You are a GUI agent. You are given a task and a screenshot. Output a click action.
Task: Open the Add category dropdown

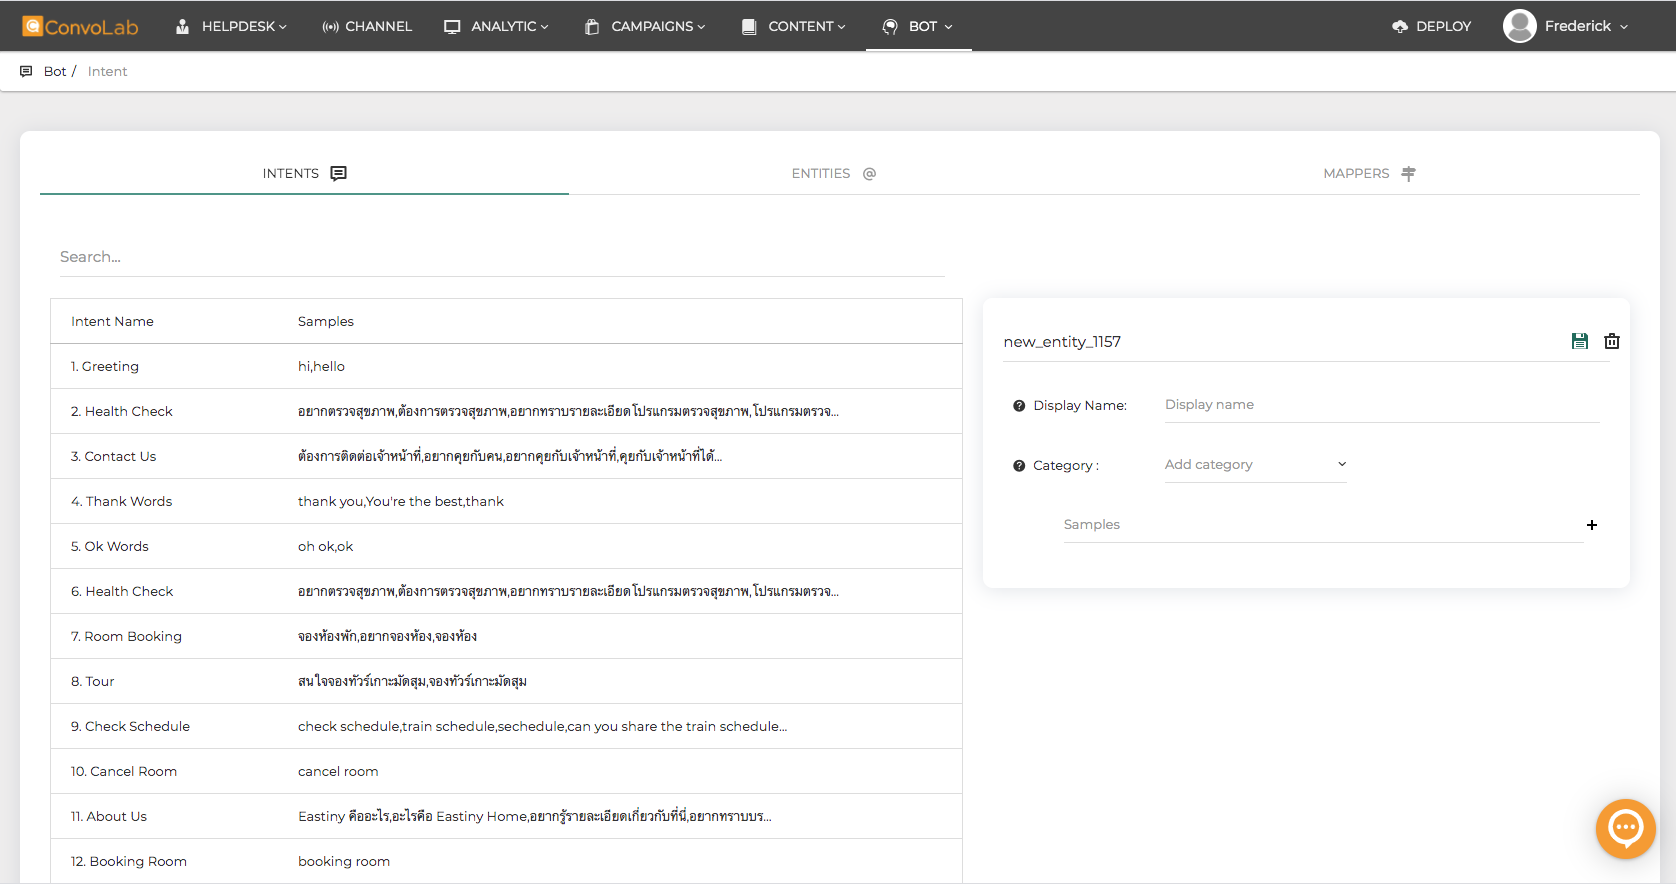1255,465
